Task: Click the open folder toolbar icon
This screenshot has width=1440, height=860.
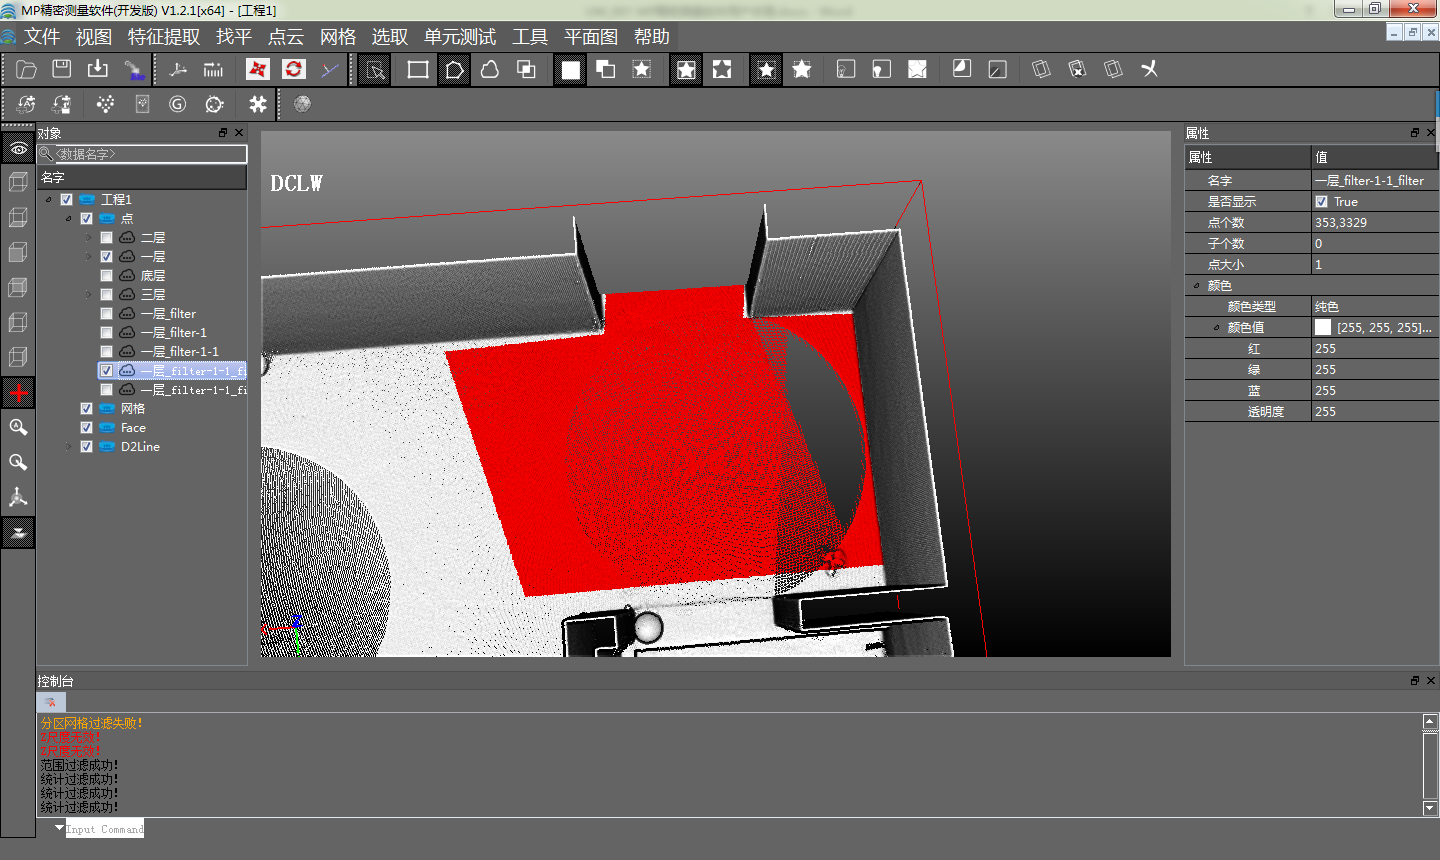Action: [27, 69]
